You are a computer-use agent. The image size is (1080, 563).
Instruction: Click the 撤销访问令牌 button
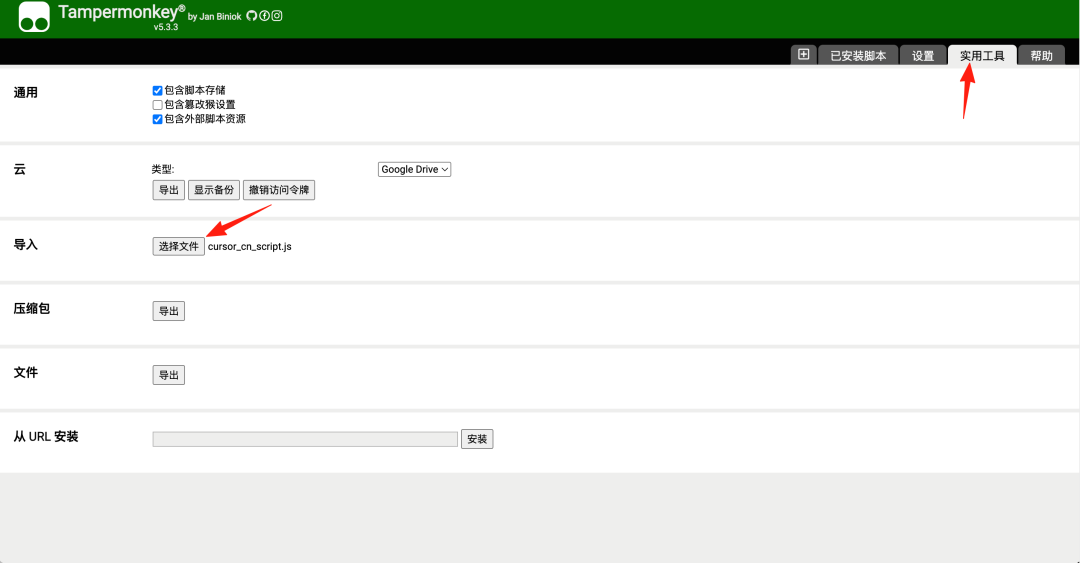click(x=279, y=190)
